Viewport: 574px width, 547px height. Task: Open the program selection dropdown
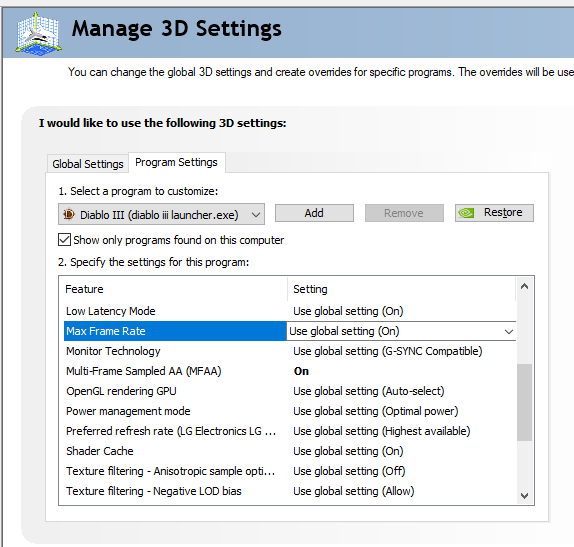click(x=161, y=214)
